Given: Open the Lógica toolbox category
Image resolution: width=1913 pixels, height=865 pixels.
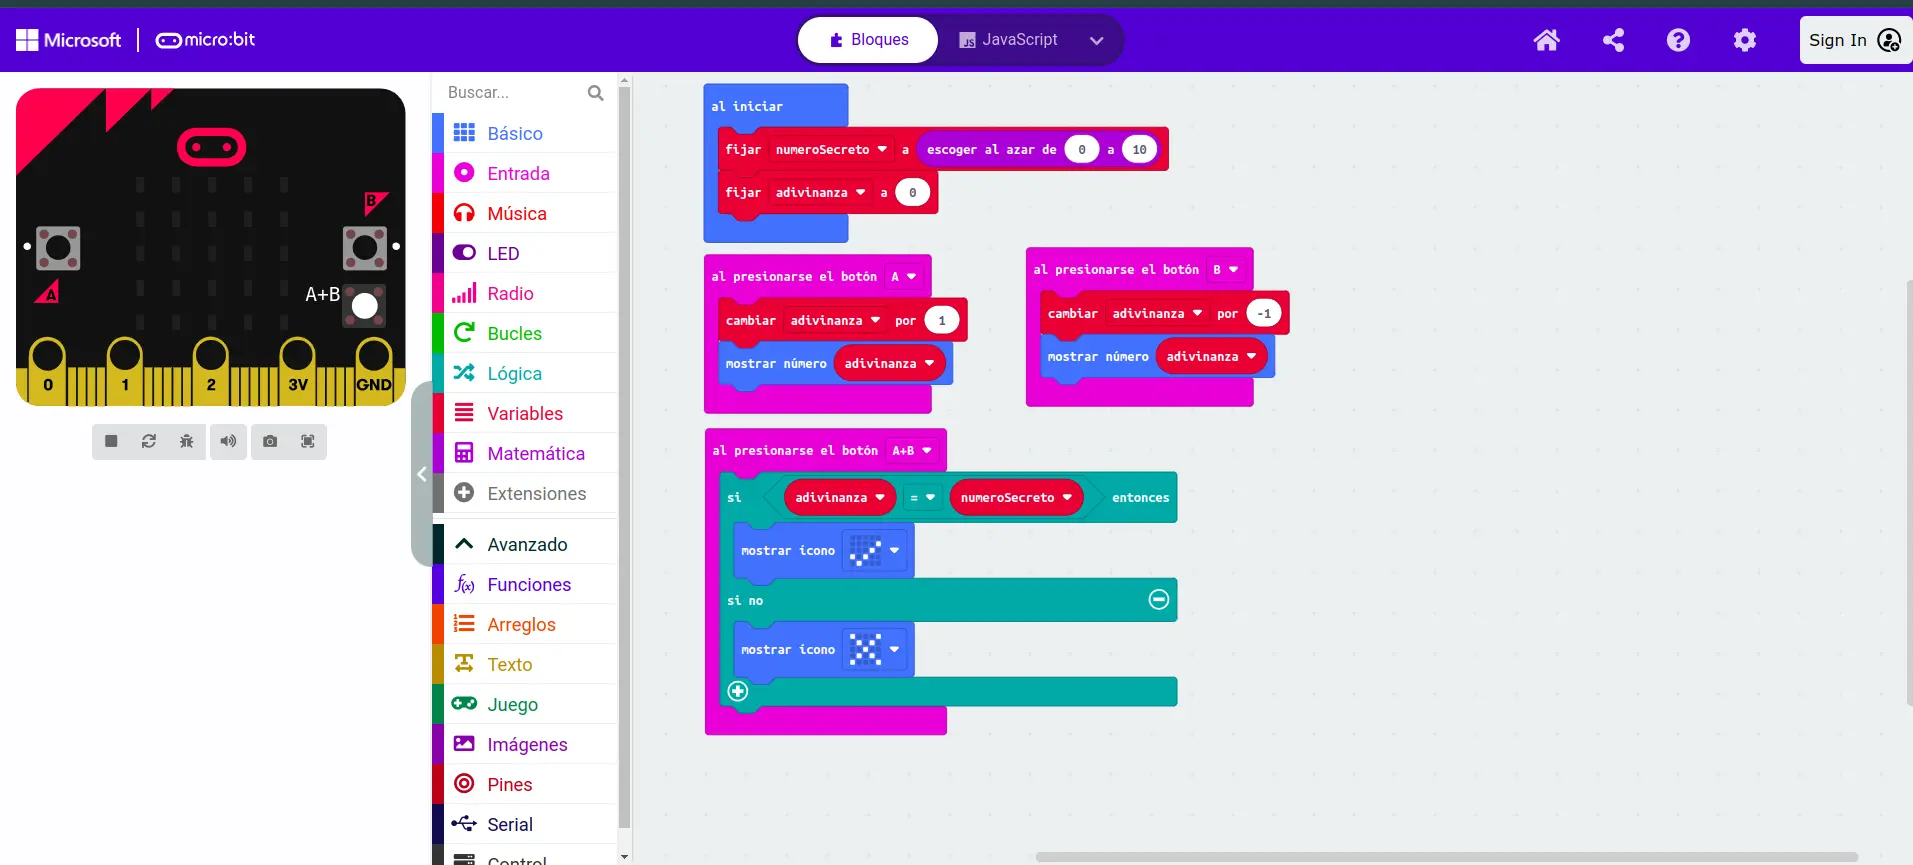Looking at the screenshot, I should pos(514,373).
